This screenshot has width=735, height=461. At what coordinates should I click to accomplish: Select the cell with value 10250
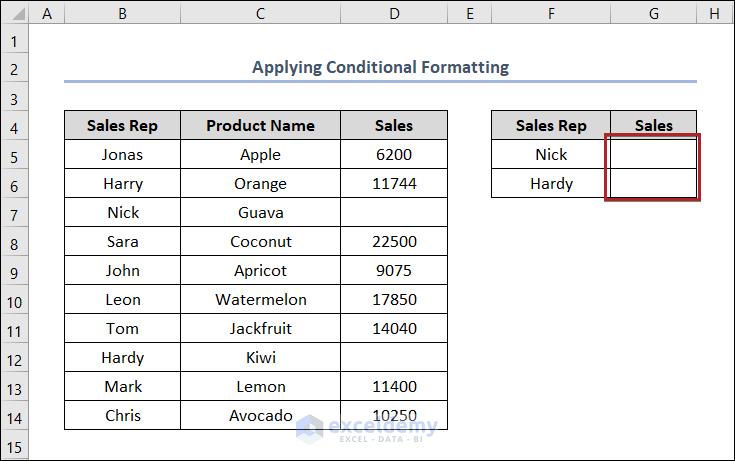(394, 416)
